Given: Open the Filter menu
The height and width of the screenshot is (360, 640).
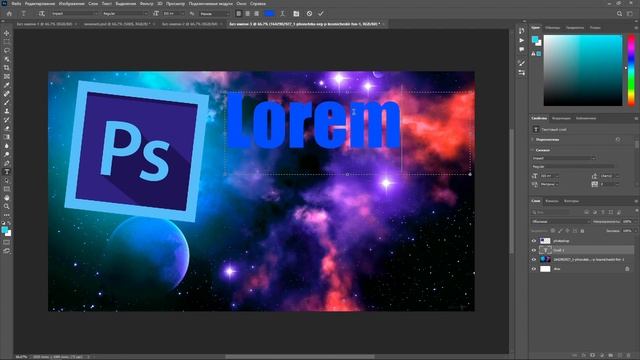Looking at the screenshot, I should (146, 4).
